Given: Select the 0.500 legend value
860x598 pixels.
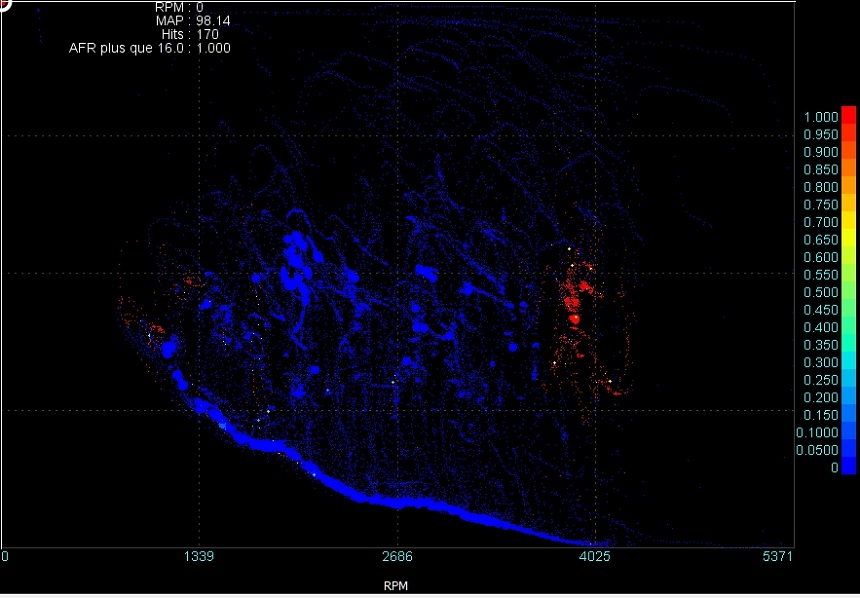Looking at the screenshot, I should pos(820,292).
